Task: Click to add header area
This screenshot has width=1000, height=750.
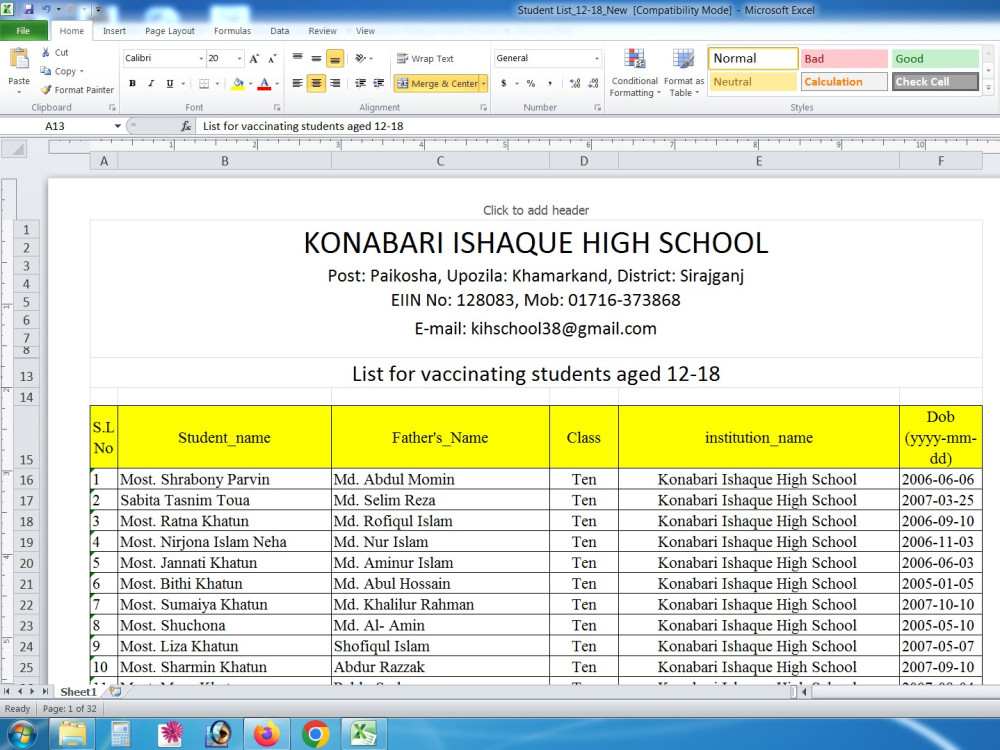Action: [536, 210]
